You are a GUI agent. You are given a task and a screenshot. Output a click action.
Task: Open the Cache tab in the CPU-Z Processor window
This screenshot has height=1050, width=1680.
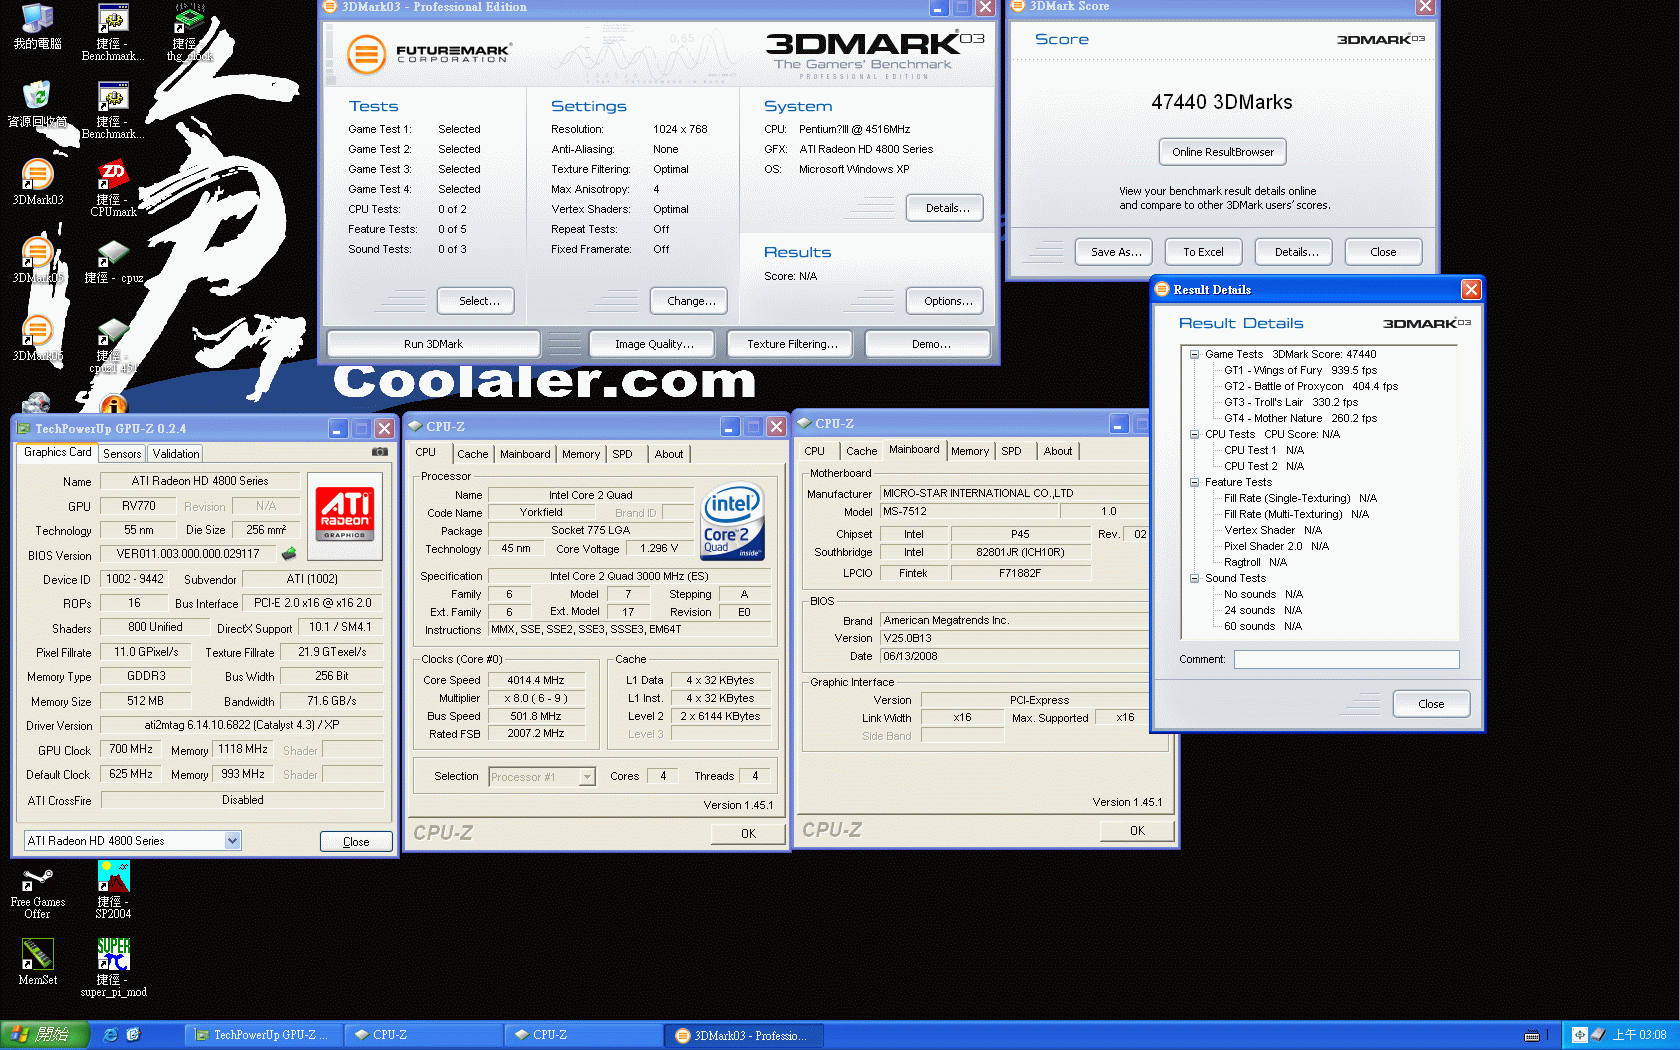473,454
